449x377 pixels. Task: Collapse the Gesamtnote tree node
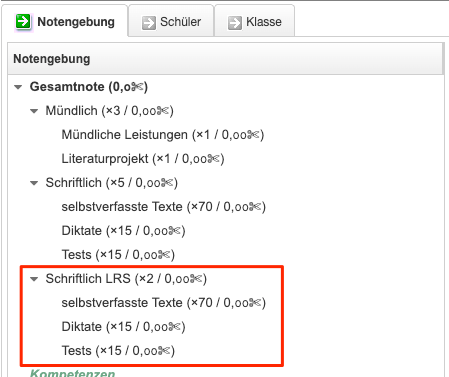18,87
